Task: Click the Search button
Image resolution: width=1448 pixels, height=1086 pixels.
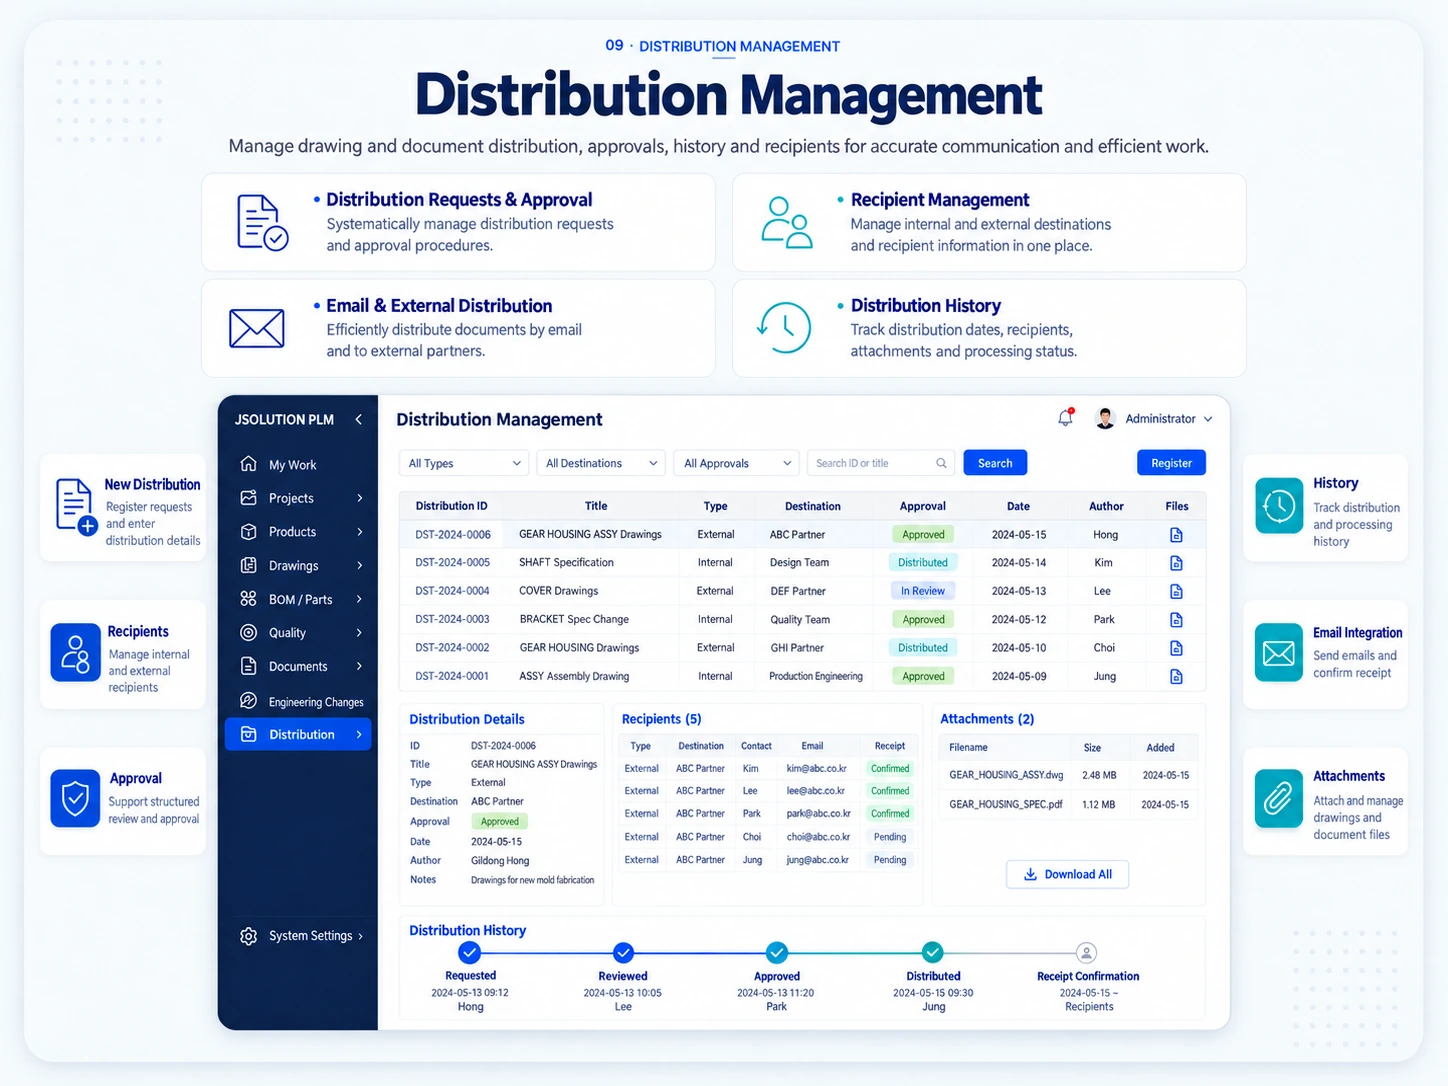Action: point(995,463)
